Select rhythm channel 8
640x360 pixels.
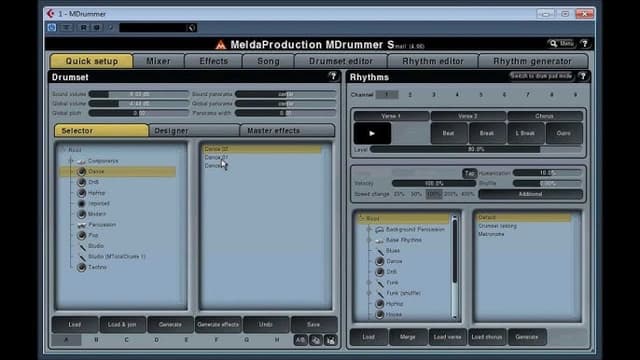pyautogui.click(x=551, y=95)
